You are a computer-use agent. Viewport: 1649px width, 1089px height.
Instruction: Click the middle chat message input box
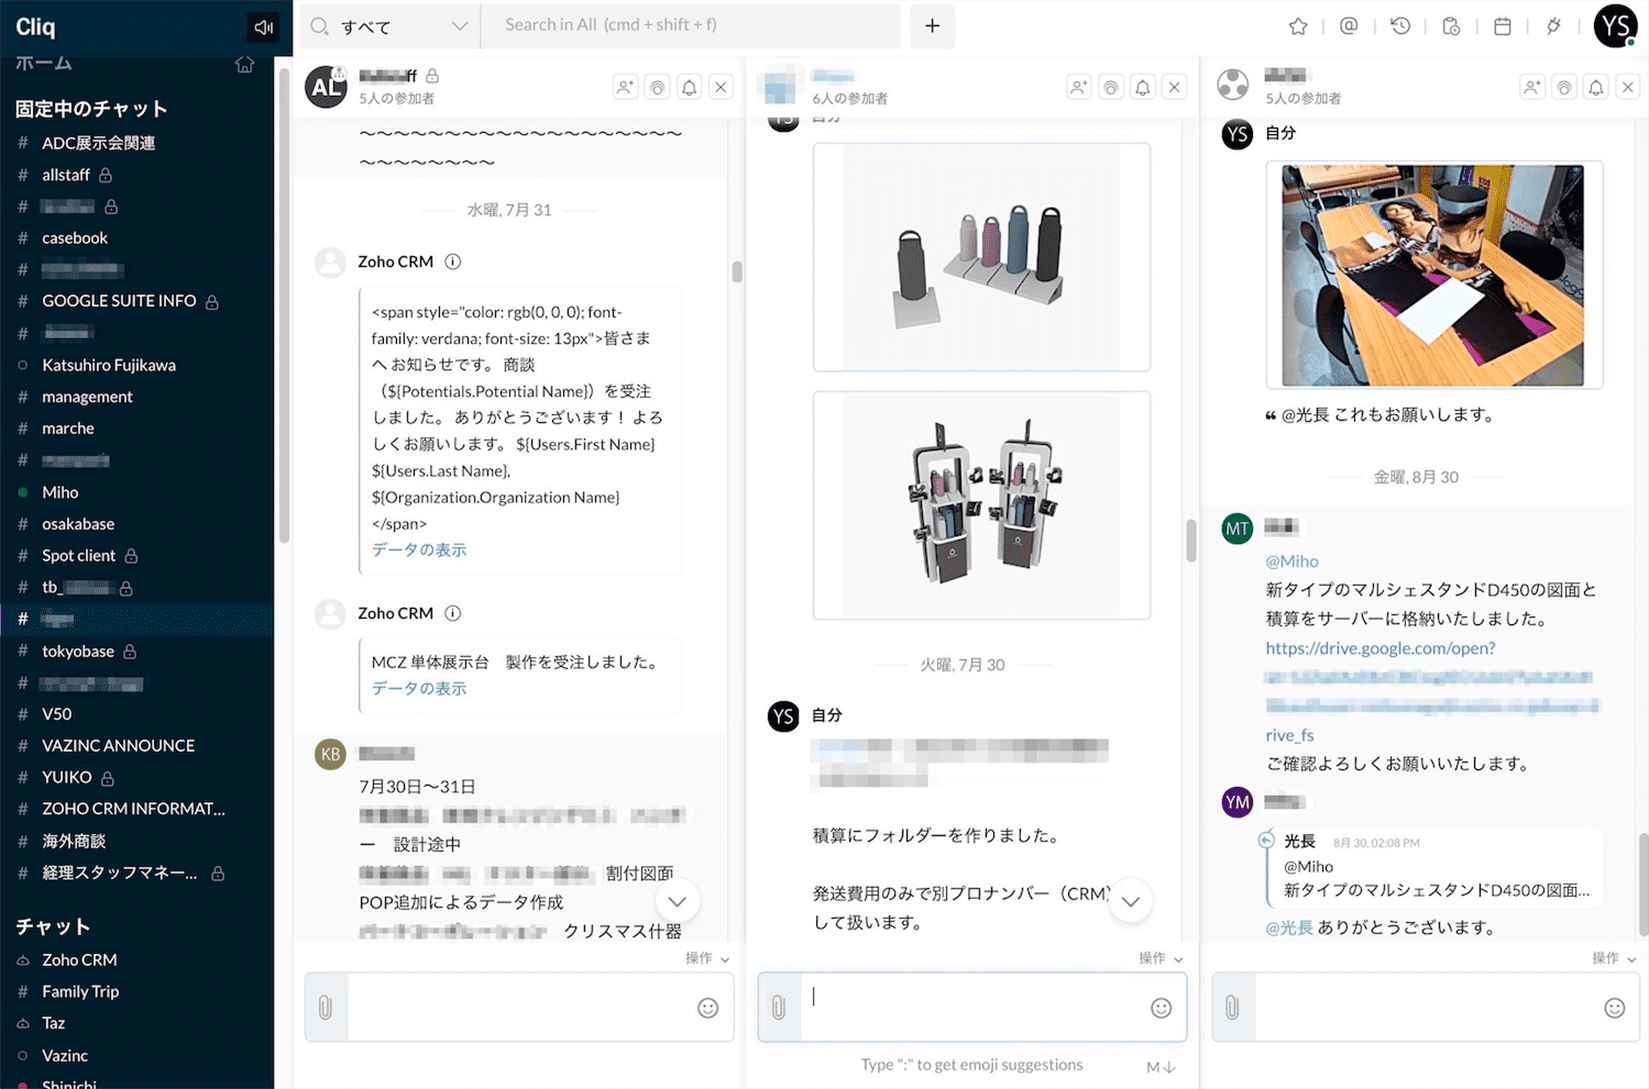point(972,1007)
